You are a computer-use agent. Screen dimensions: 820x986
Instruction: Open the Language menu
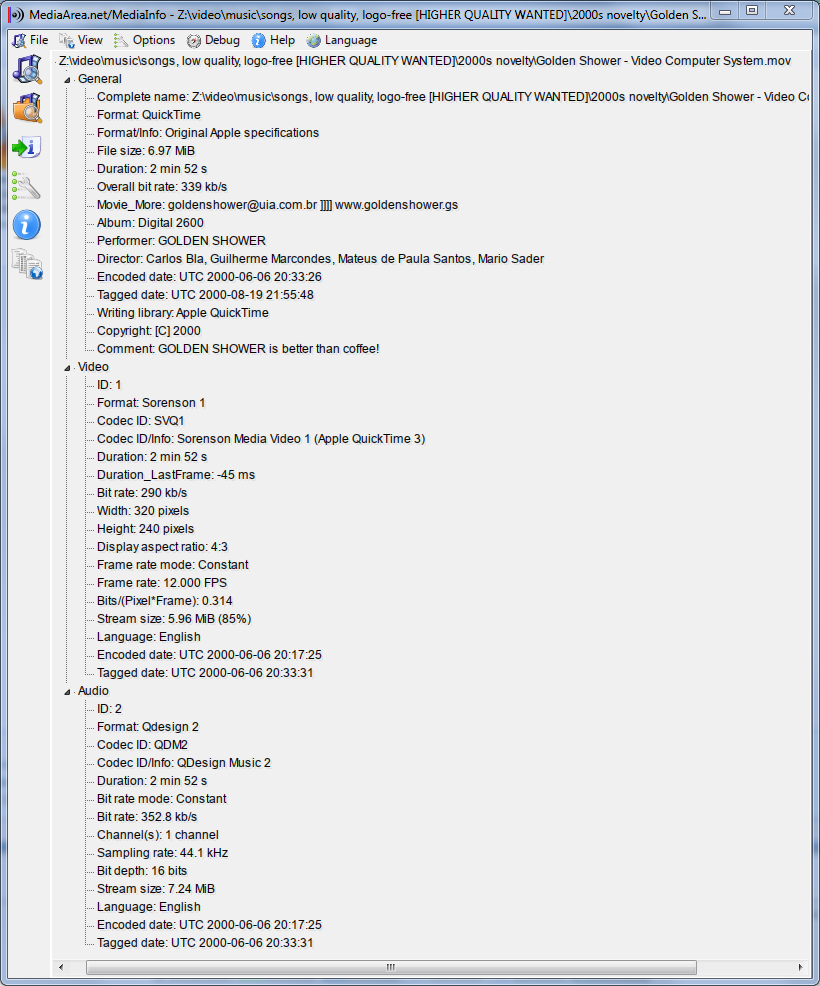342,40
